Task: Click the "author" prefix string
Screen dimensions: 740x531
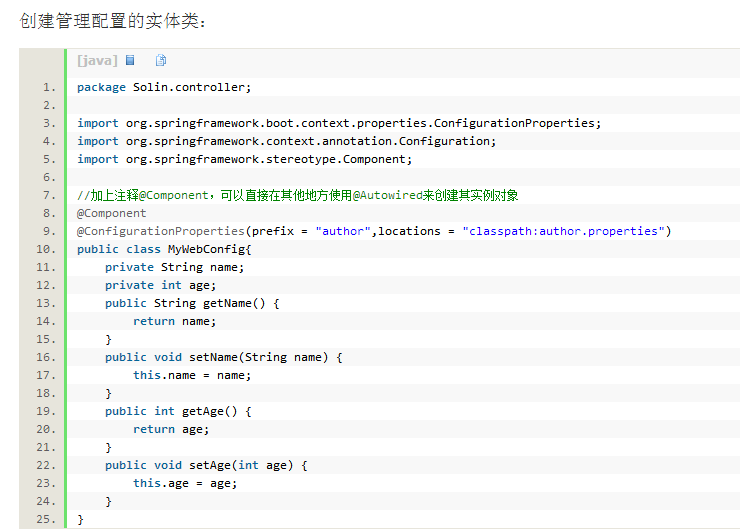Action: point(343,231)
